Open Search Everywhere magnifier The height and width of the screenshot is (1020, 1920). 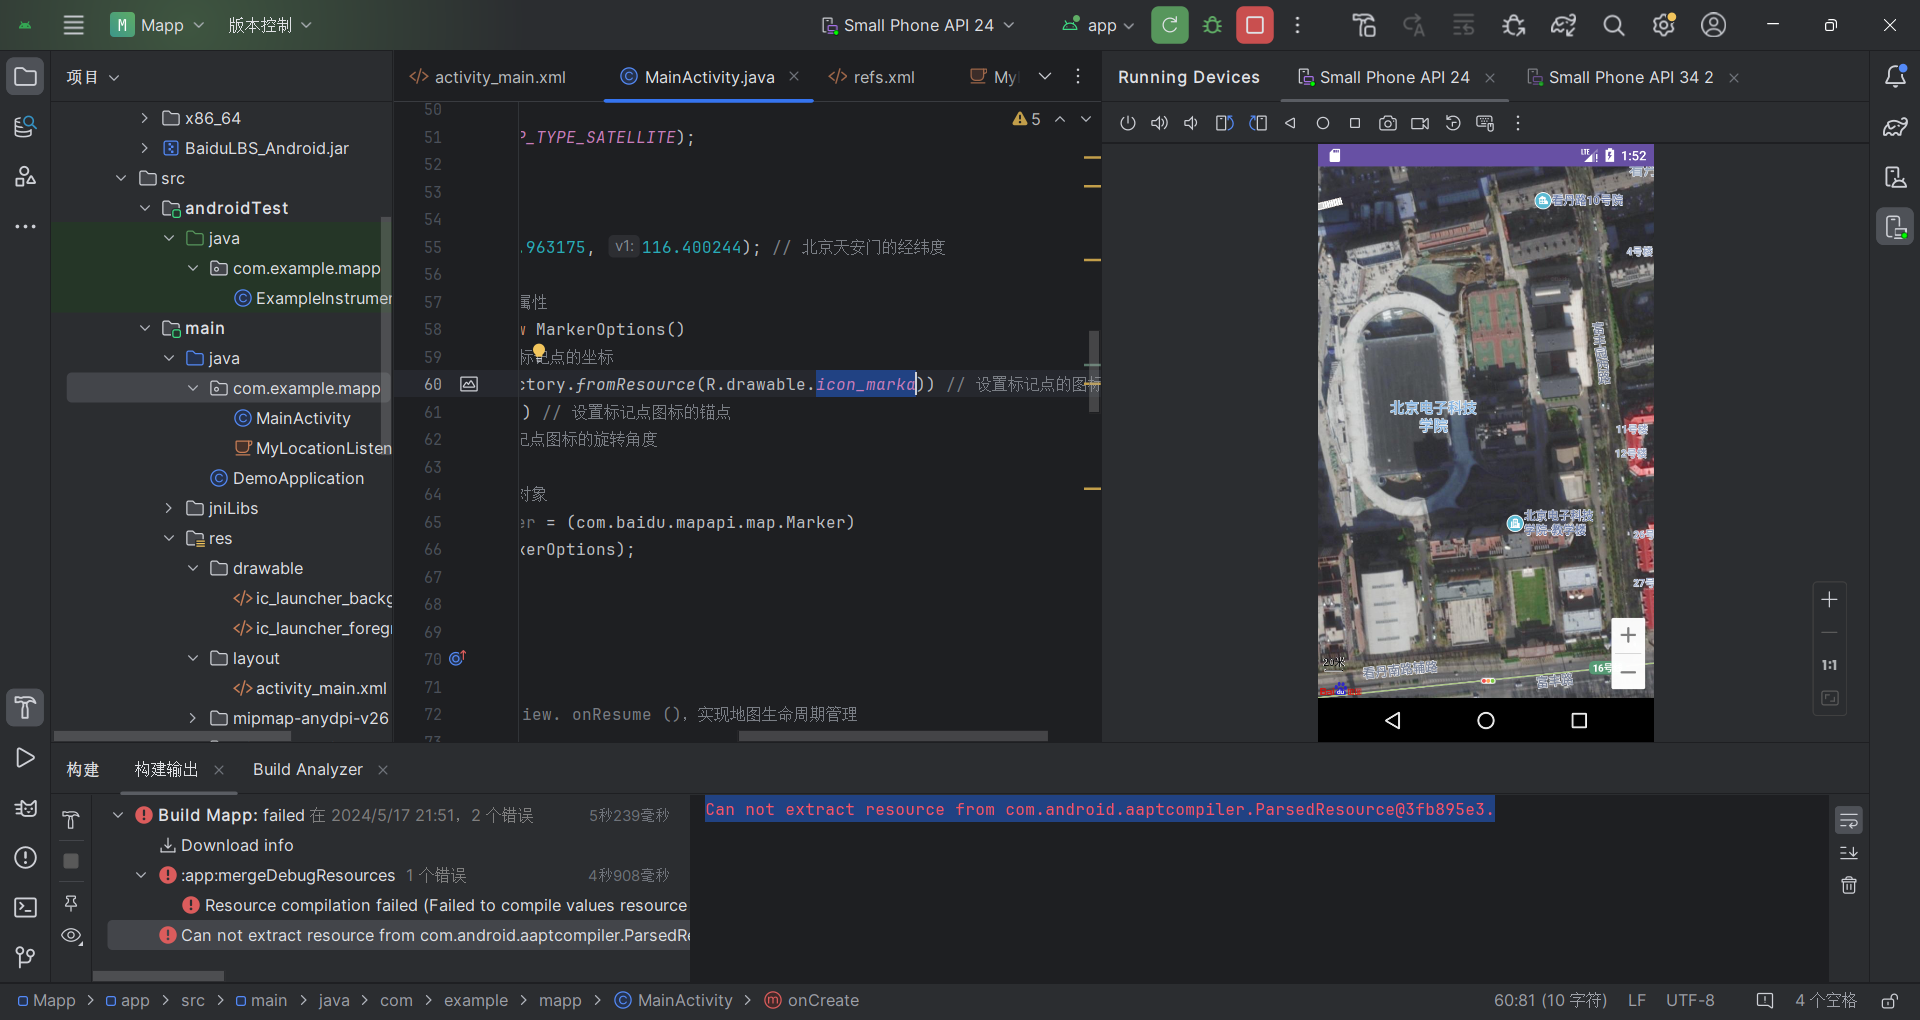(x=1613, y=25)
